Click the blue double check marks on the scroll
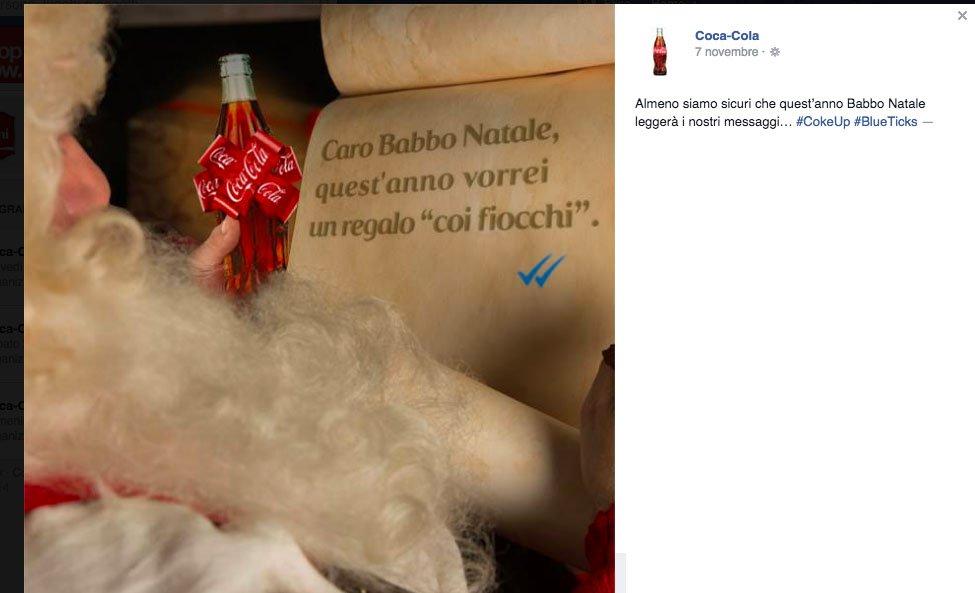This screenshot has height=593, width=975. coord(541,270)
